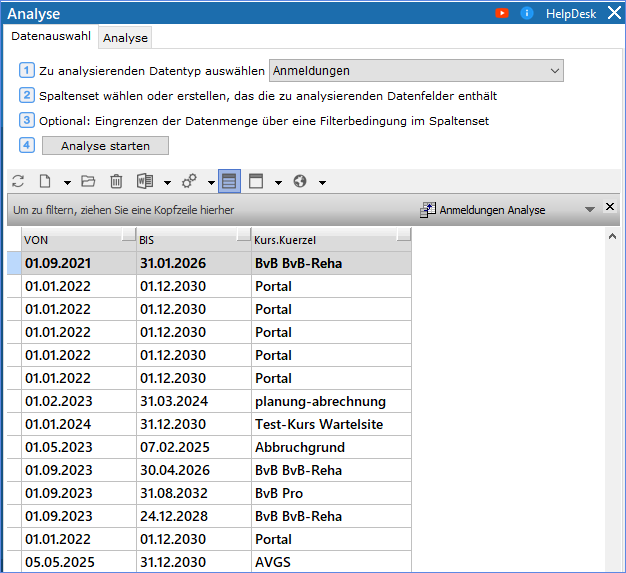This screenshot has width=626, height=573.
Task: Toggle the window layout view icon
Action: click(256, 181)
